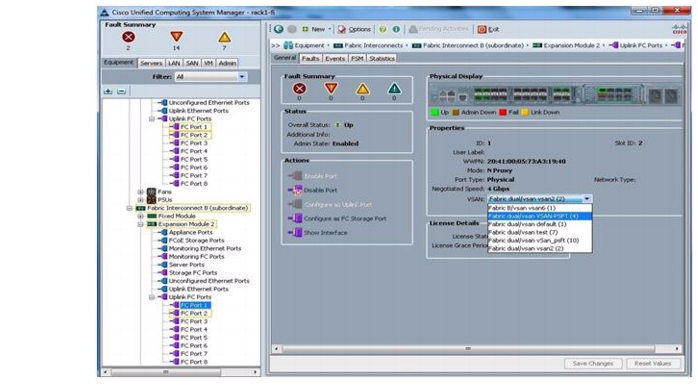The width and height of the screenshot is (698, 386).
Task: Open Options from the toolbar
Action: click(x=354, y=29)
